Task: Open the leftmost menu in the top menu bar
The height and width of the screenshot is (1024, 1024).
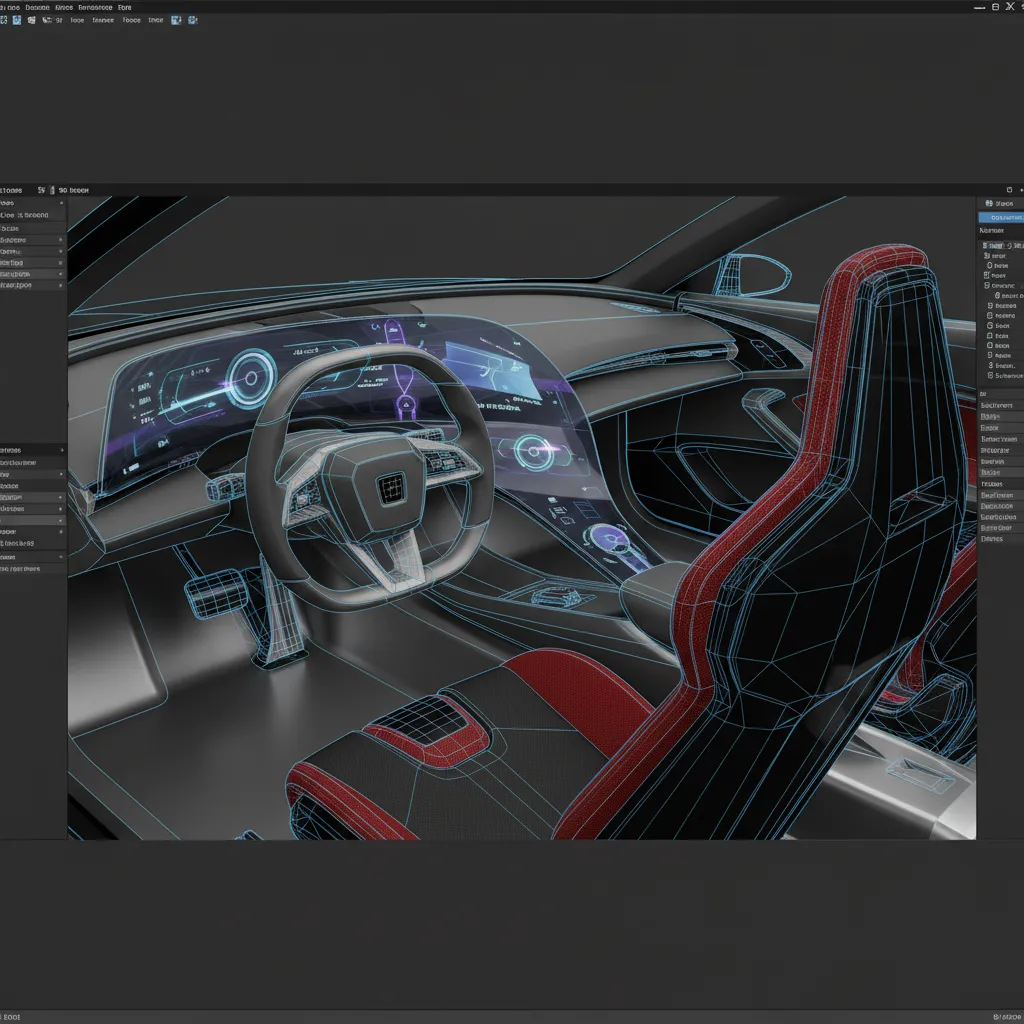Action: pyautogui.click(x=8, y=7)
